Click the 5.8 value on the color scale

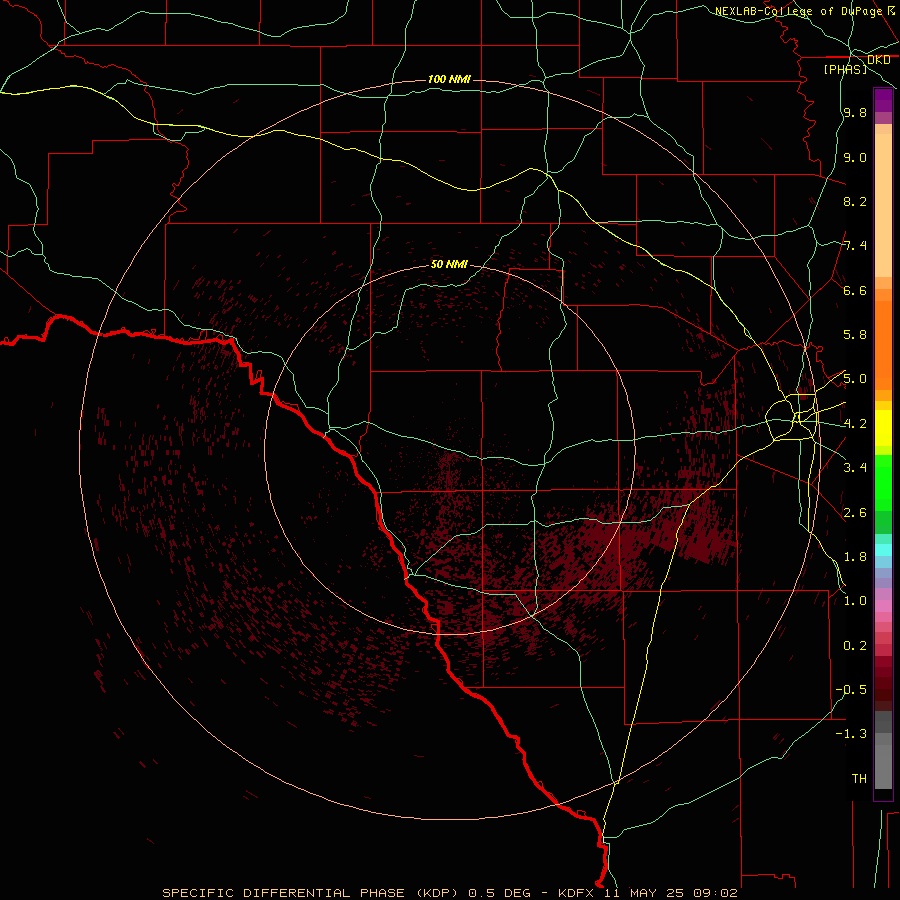pyautogui.click(x=855, y=335)
